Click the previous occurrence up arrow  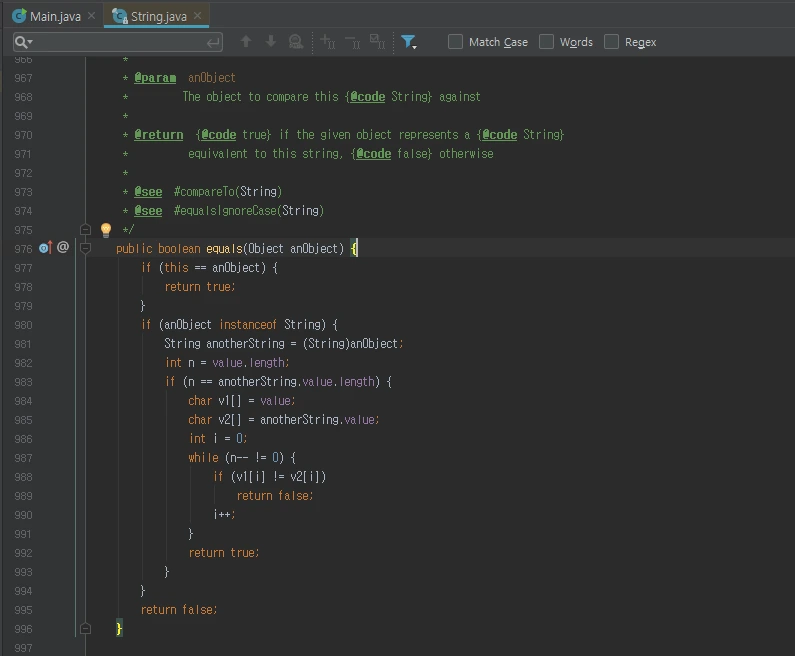(246, 42)
